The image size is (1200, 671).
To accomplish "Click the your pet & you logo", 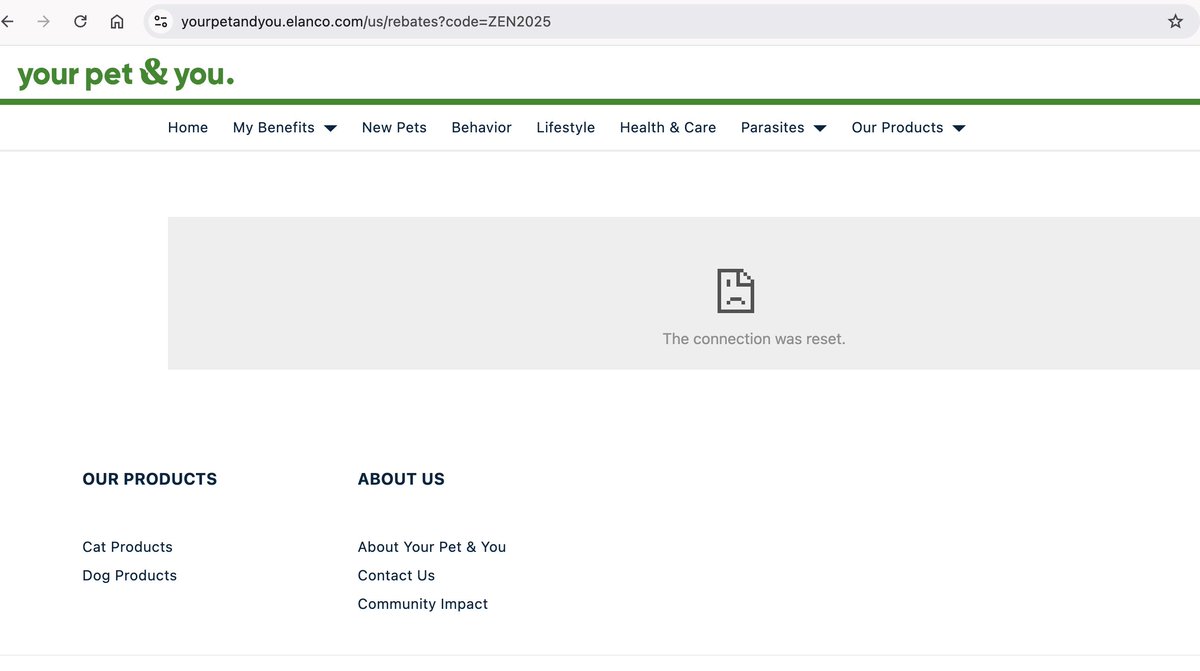I will [x=125, y=74].
